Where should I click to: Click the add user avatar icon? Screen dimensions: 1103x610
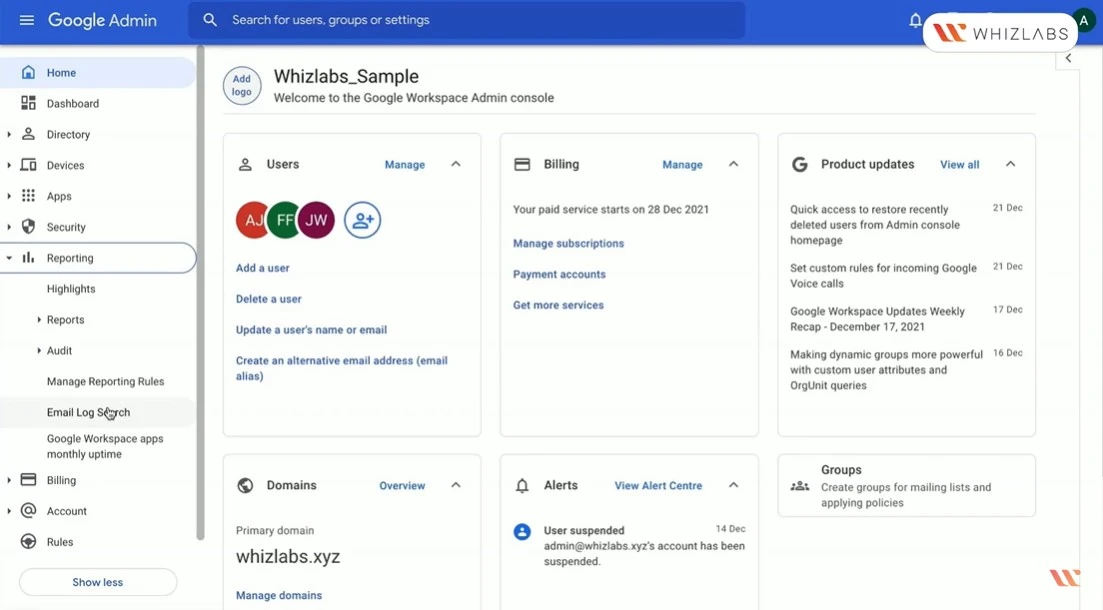point(362,220)
